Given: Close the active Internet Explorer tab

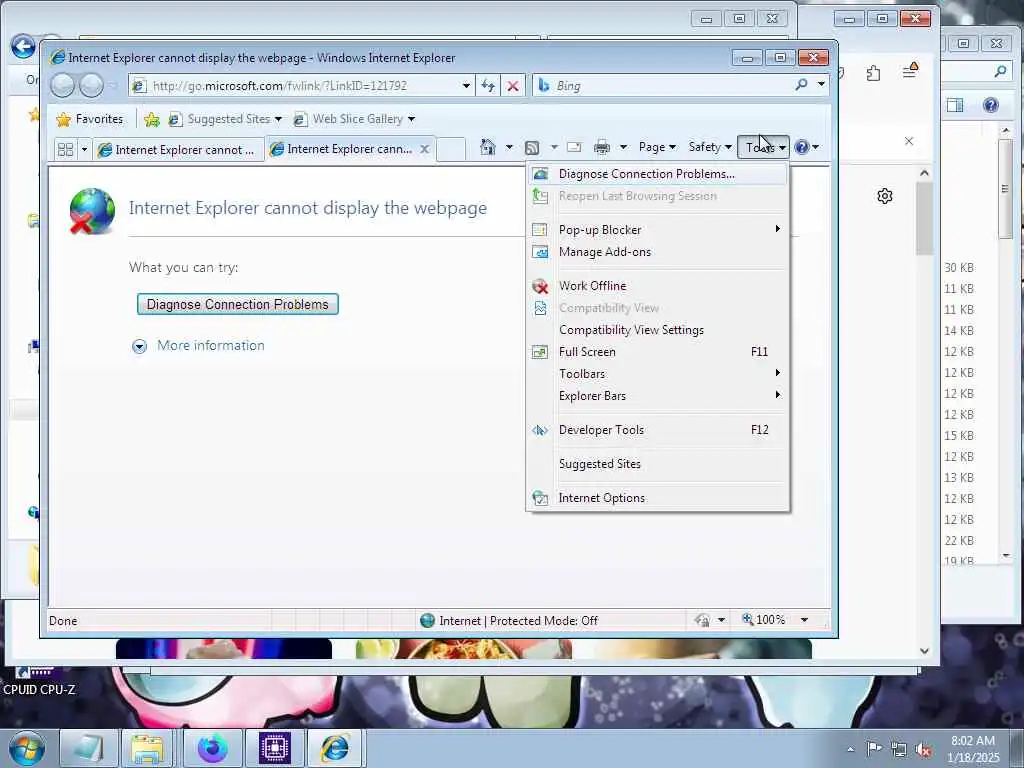Looking at the screenshot, I should click(424, 149).
